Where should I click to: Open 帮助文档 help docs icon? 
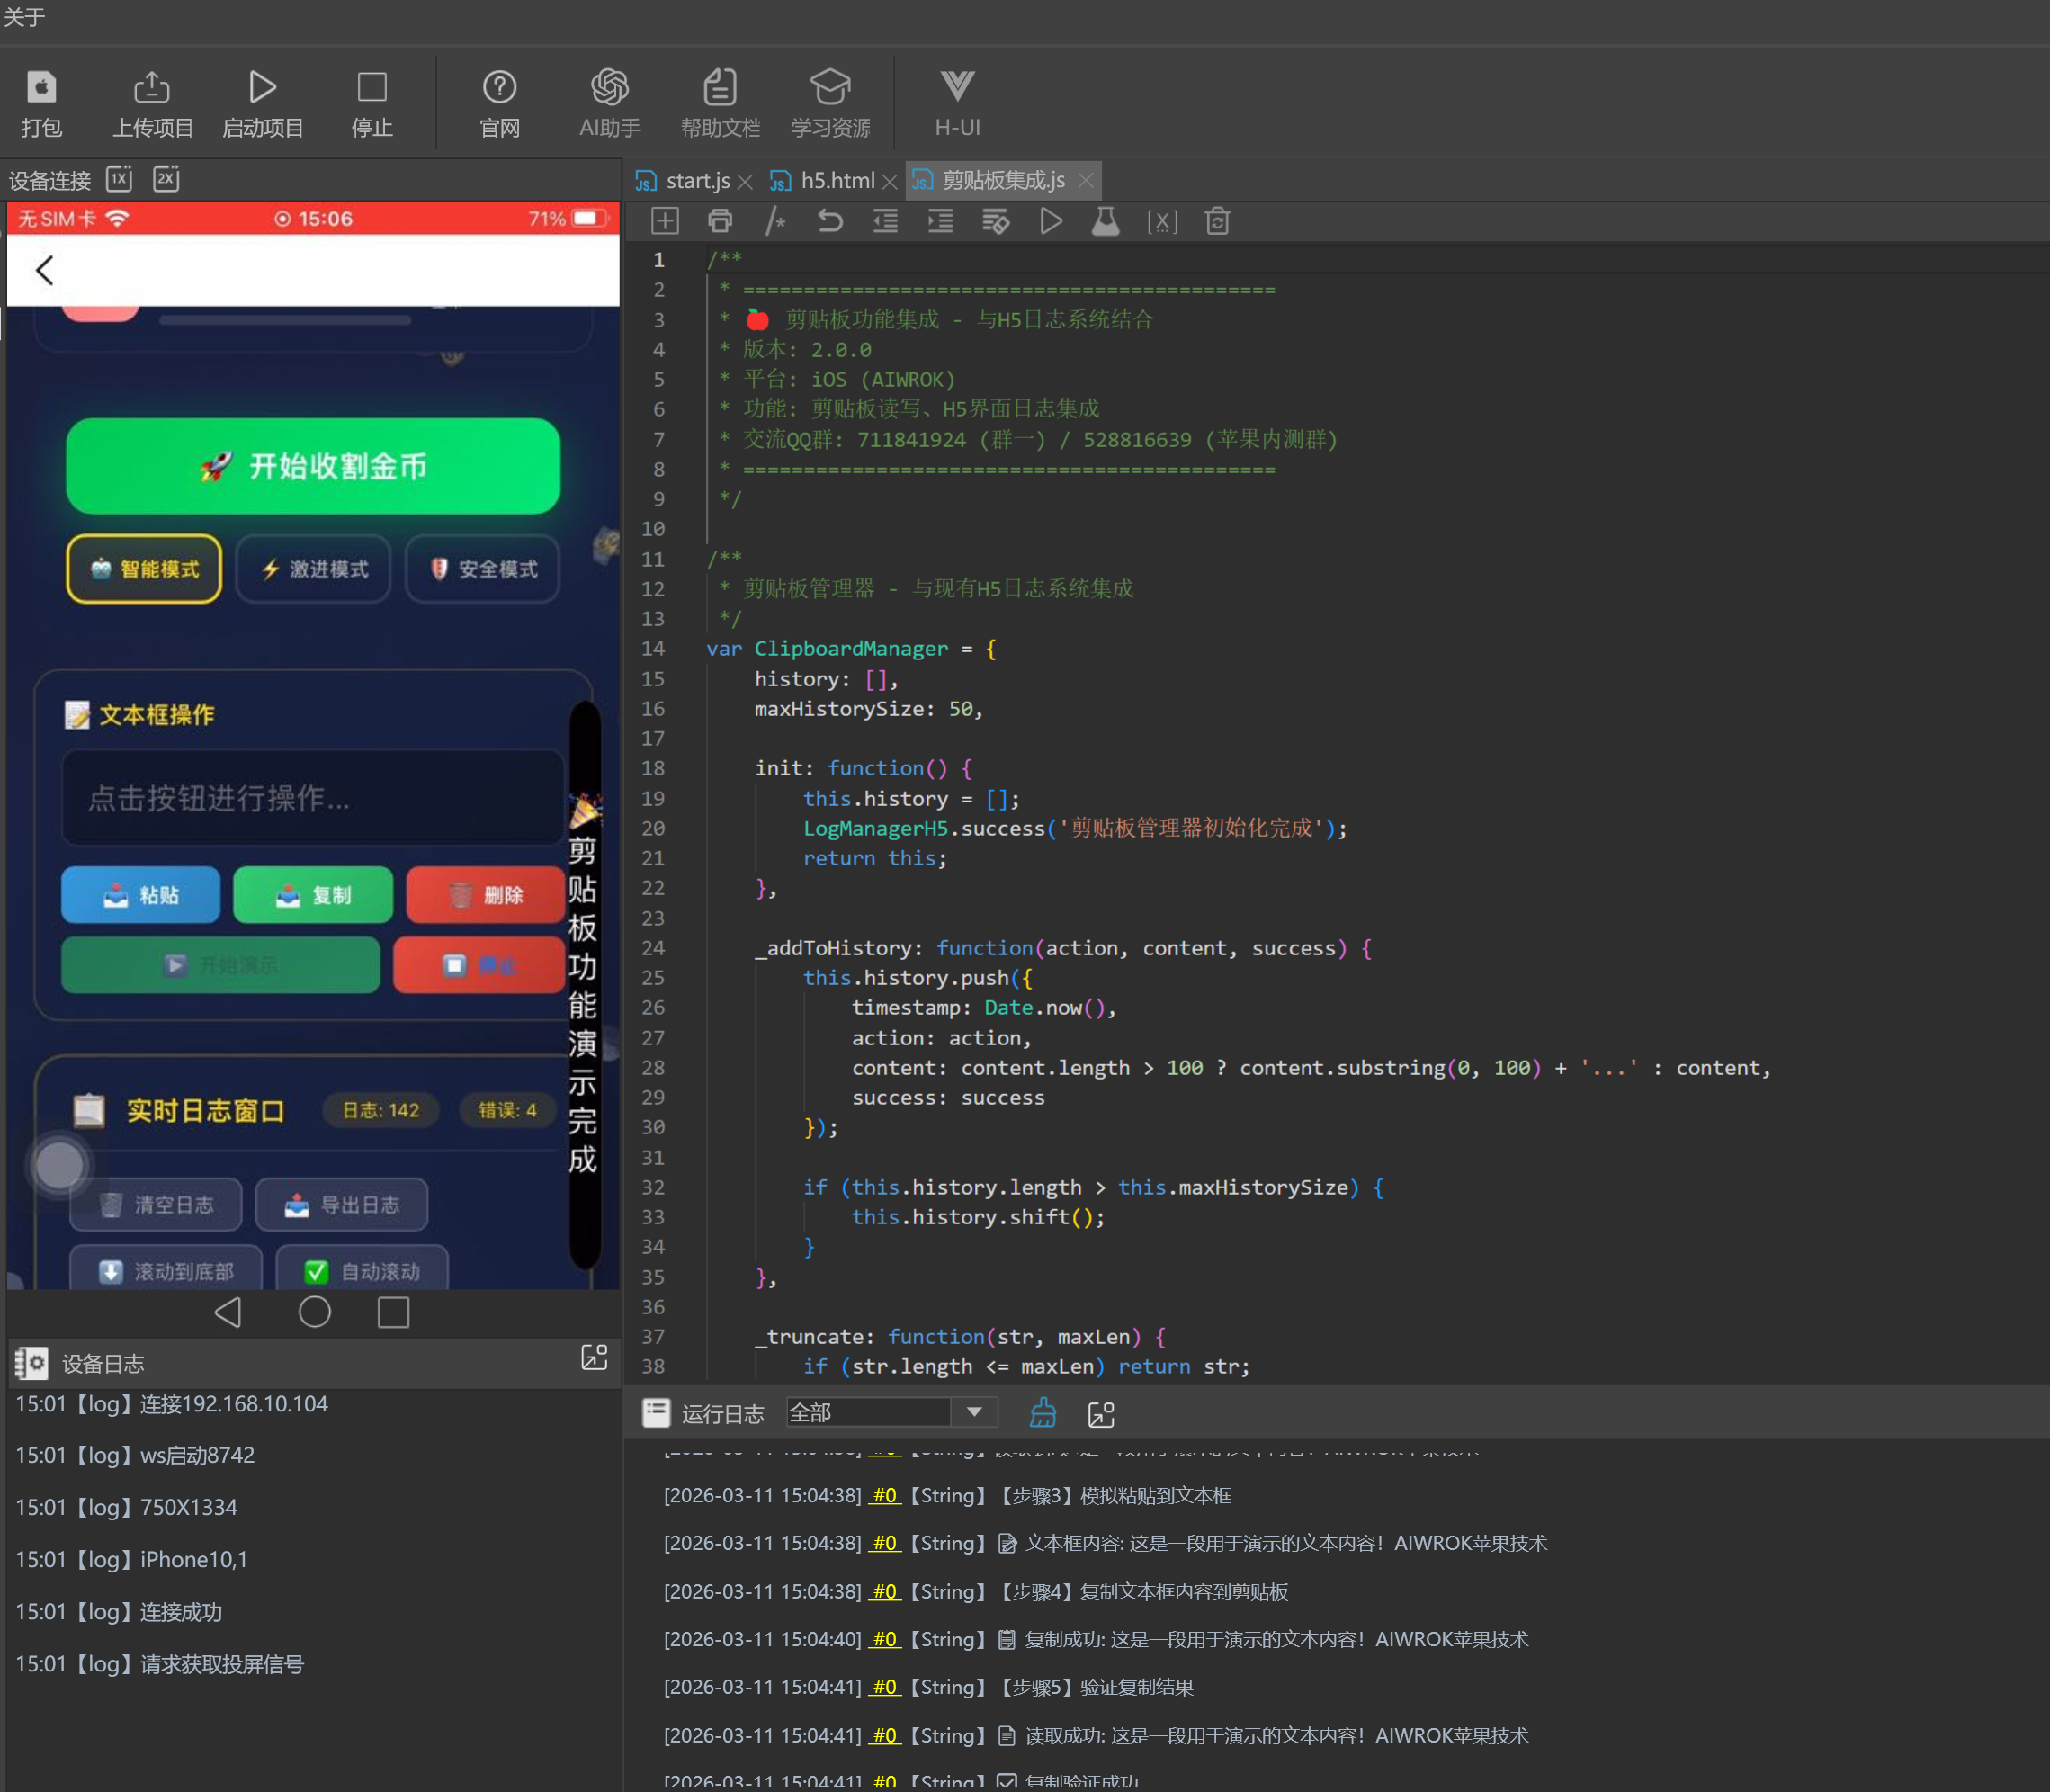pos(720,88)
